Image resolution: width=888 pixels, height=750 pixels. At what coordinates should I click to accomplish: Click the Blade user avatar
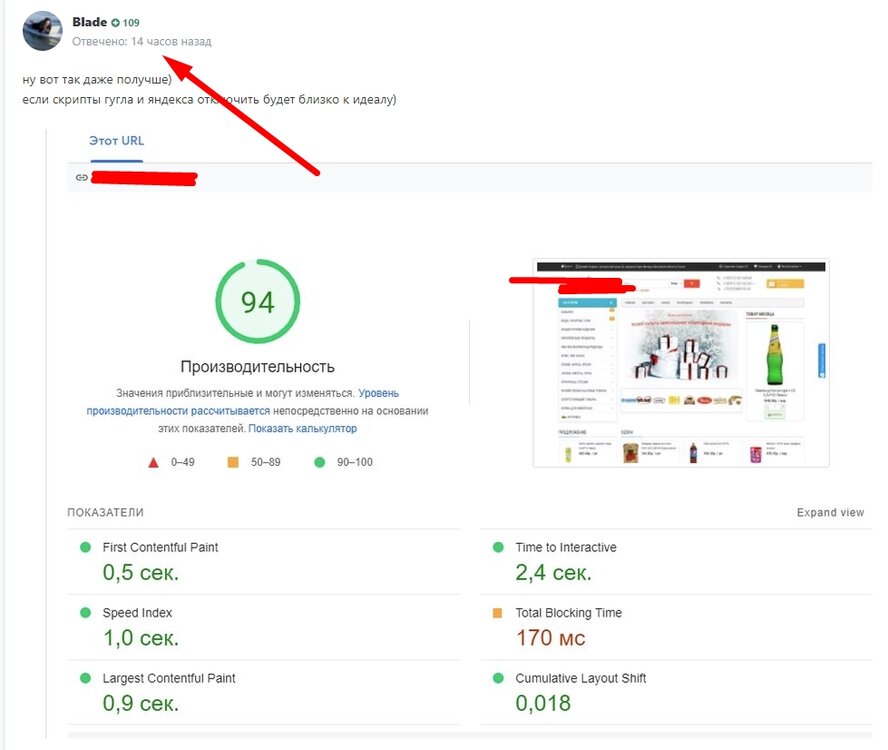click(42, 31)
